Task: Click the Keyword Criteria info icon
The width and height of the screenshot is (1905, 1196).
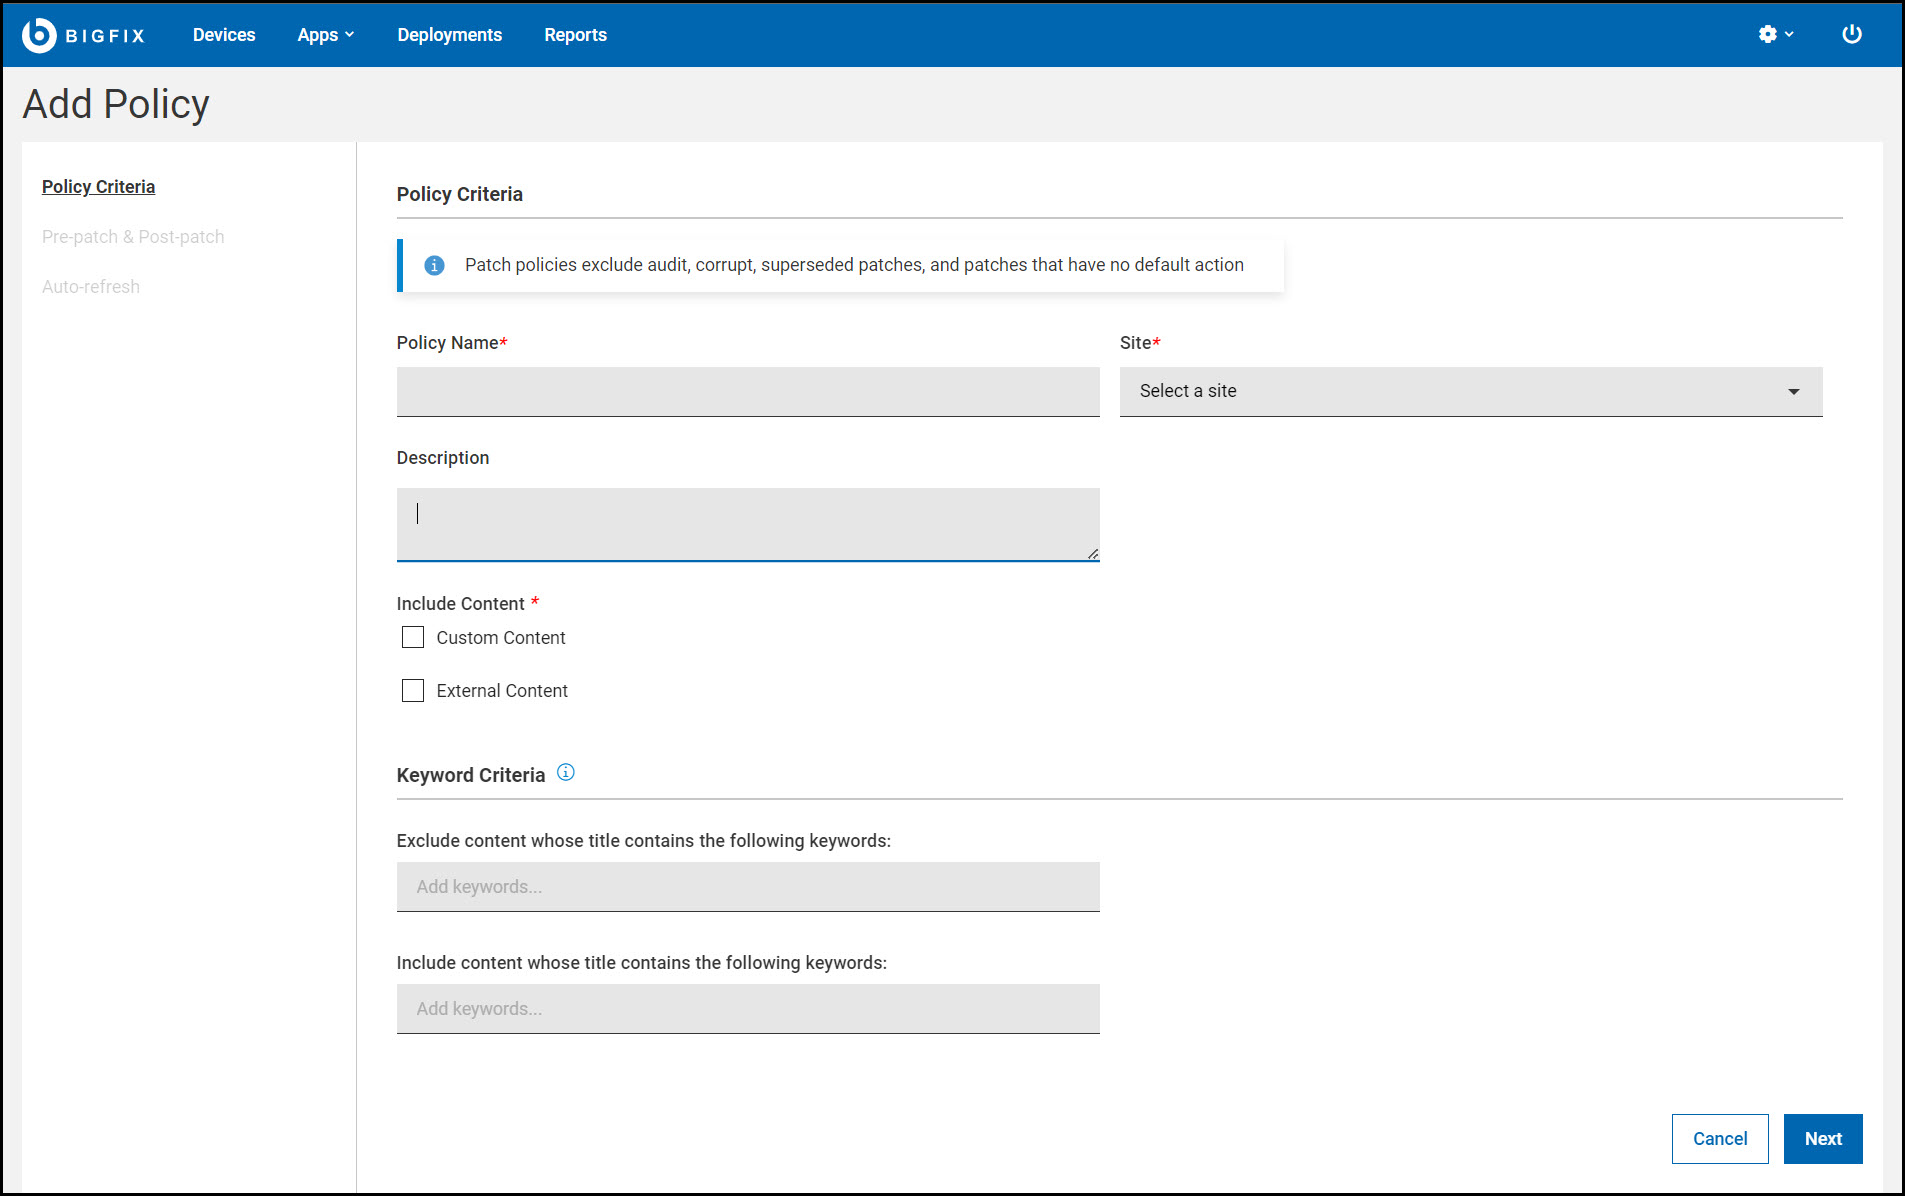Action: (x=566, y=773)
